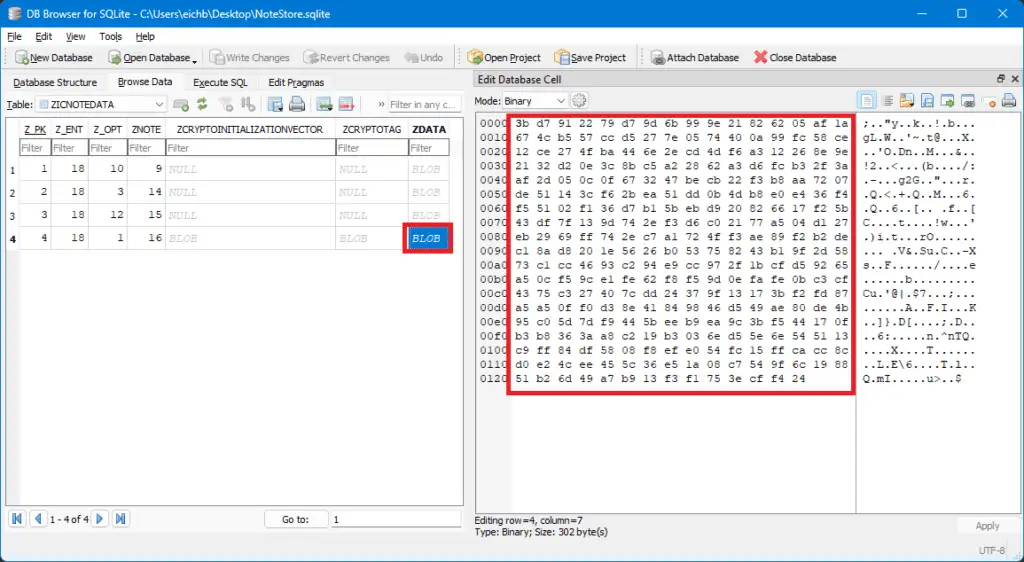Click the Save Project toolbar icon

click(x=562, y=57)
